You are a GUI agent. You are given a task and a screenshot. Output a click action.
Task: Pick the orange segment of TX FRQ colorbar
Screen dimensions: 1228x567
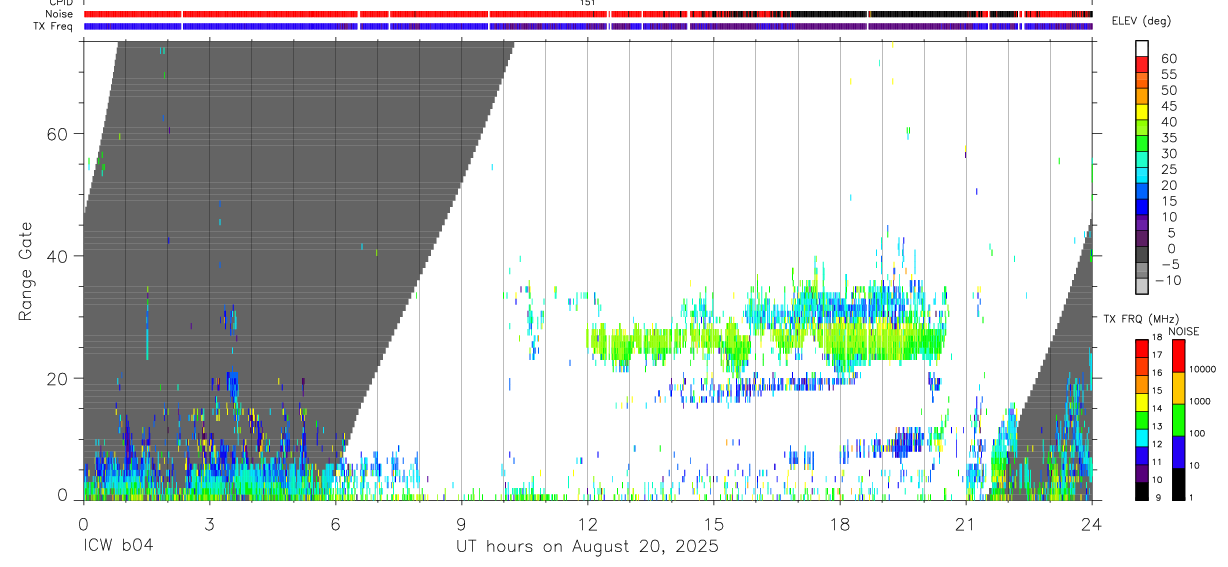pyautogui.click(x=1141, y=385)
